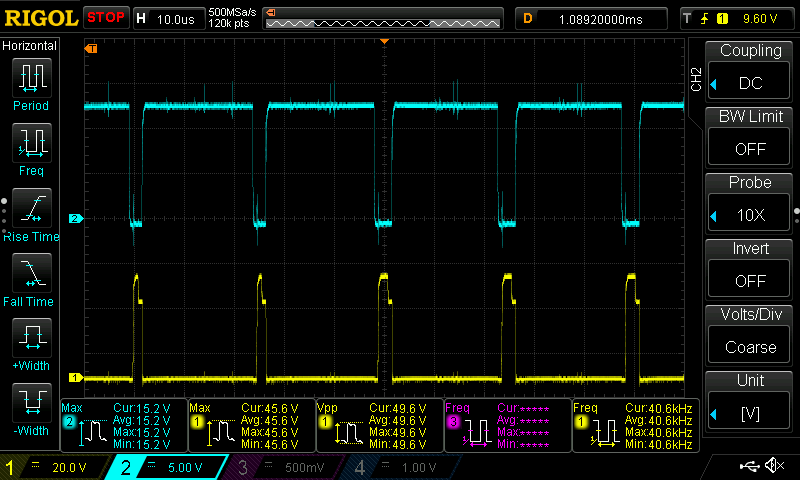The height and width of the screenshot is (480, 800).
Task: Select the Fall Time measurement icon
Action: coord(32,273)
